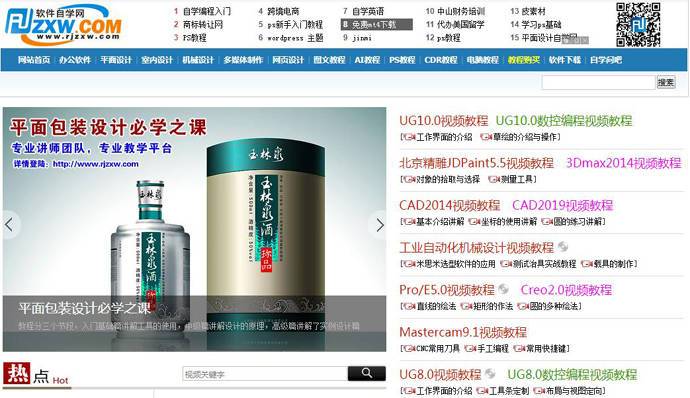Click the globe icon beside 工业自动化机械设计视频教程
The height and width of the screenshot is (398, 690).
click(x=563, y=247)
